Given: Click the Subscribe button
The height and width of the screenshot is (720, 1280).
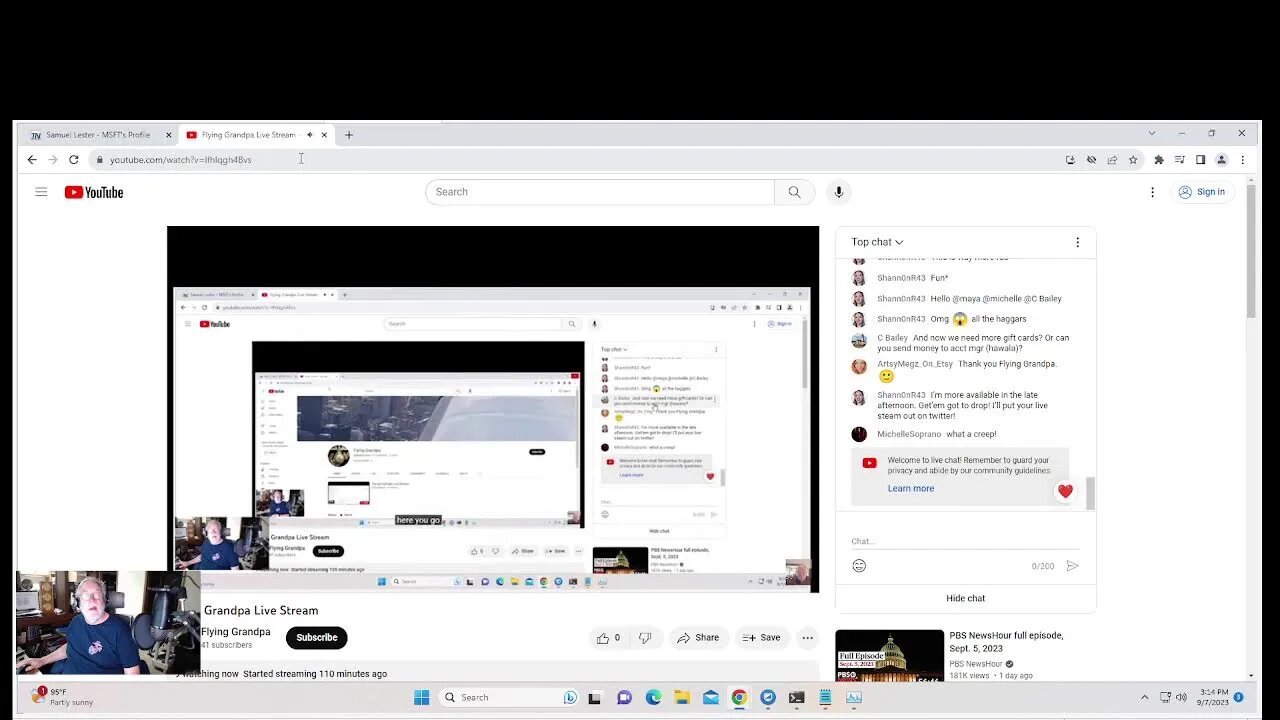Looking at the screenshot, I should [316, 637].
